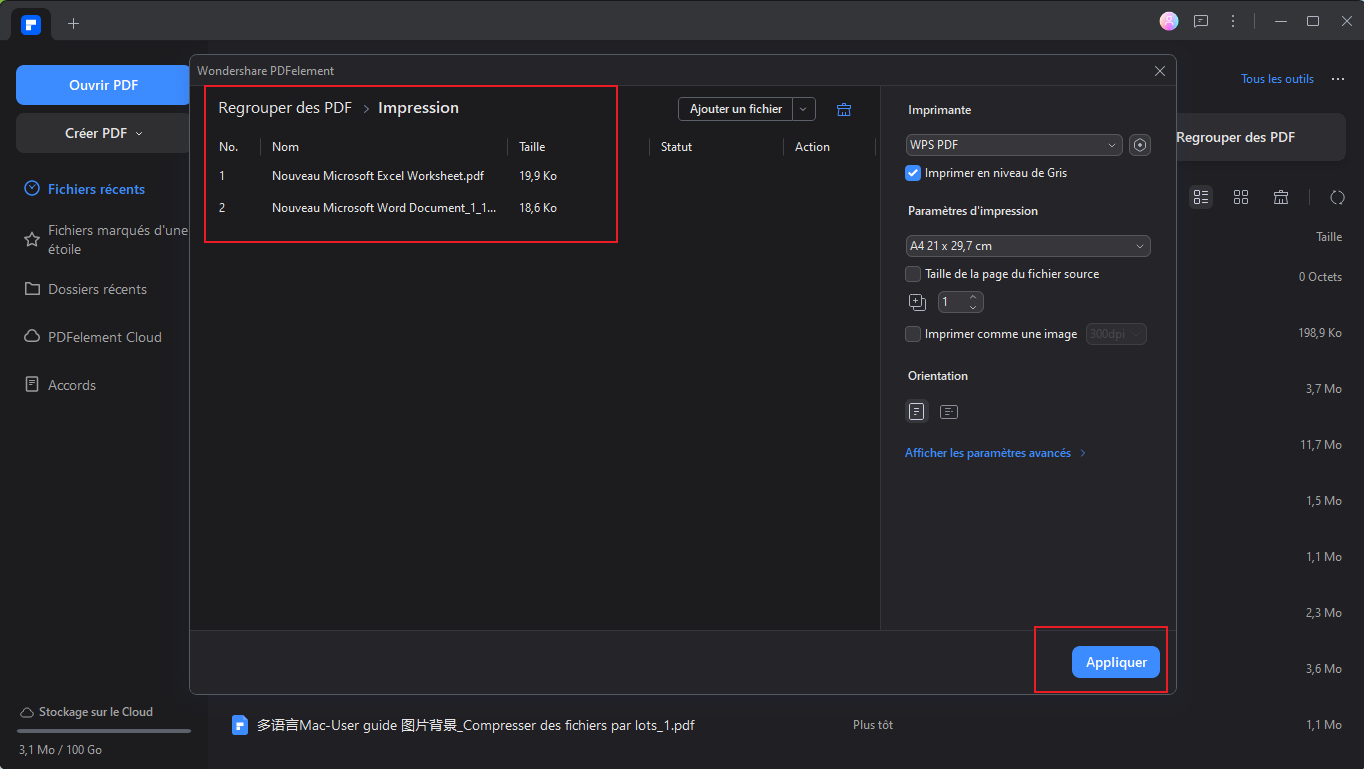Increase the number of copies
Viewport: 1364px width, 769px height.
coord(973,297)
